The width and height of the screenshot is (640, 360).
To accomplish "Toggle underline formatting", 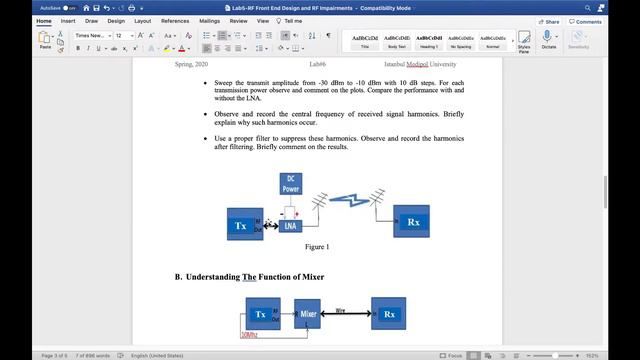I will click(x=98, y=49).
